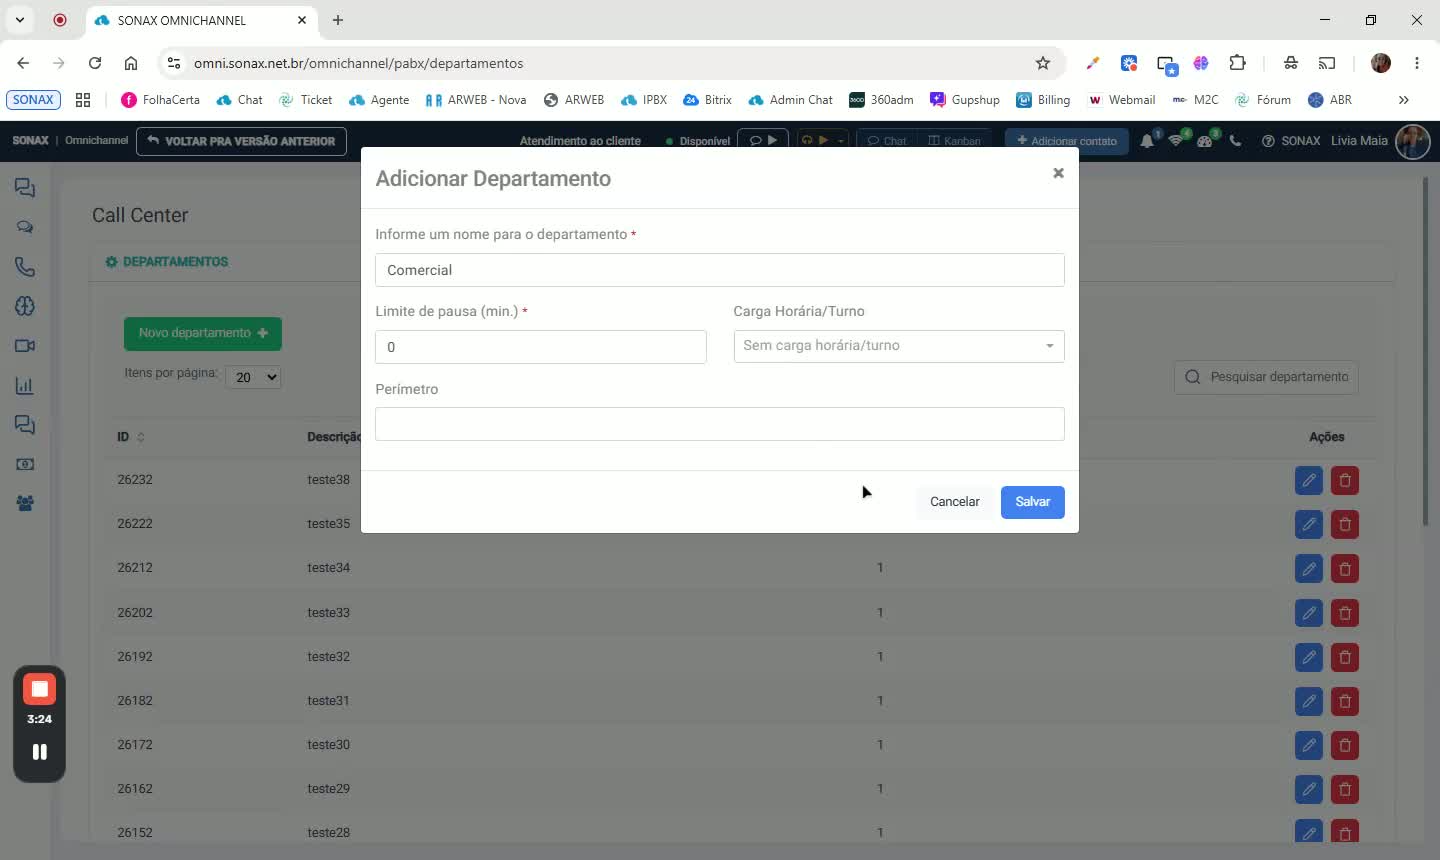Select the DEPARTAMENTOS tab
1440x860 pixels.
point(166,262)
